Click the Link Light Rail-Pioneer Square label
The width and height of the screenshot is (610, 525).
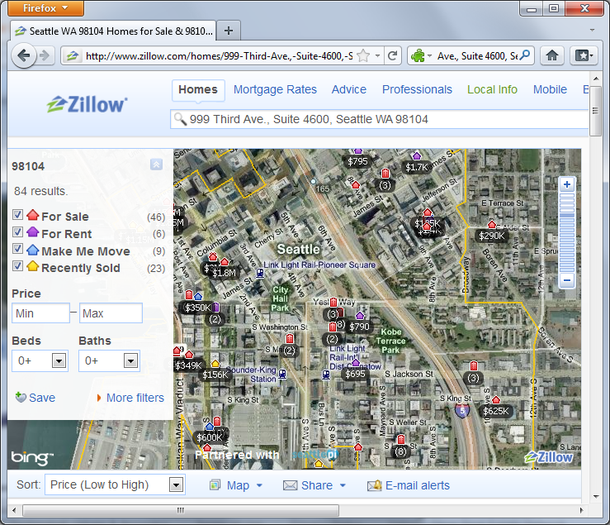click(x=319, y=265)
